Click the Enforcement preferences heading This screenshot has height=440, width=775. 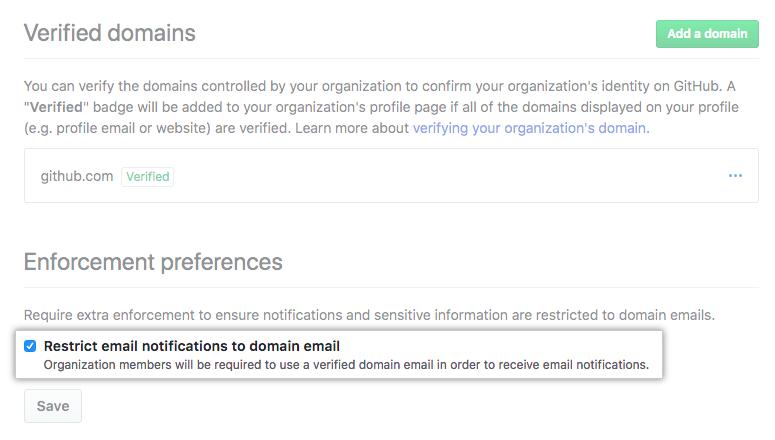[x=153, y=262]
